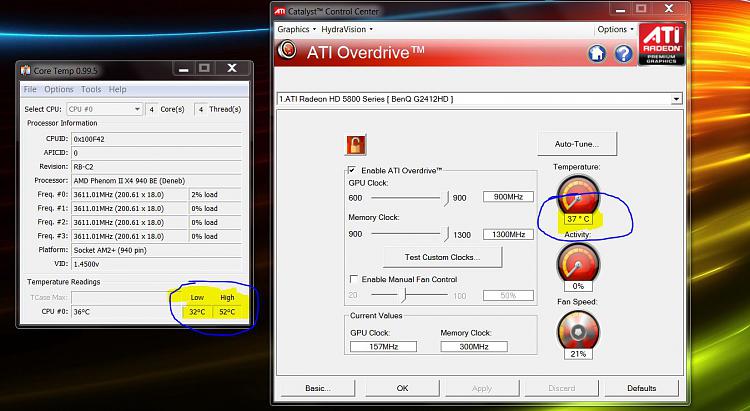The image size is (750, 411).
Task: Click the Basic button
Action: (318, 388)
